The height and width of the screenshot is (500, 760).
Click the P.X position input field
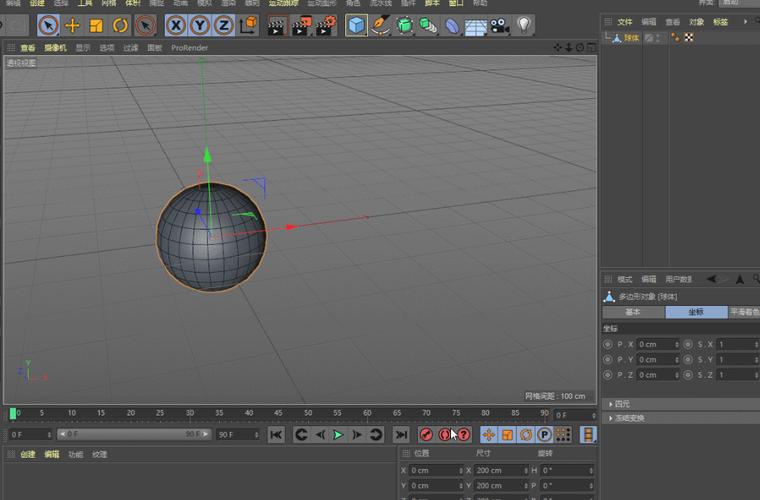click(x=657, y=344)
